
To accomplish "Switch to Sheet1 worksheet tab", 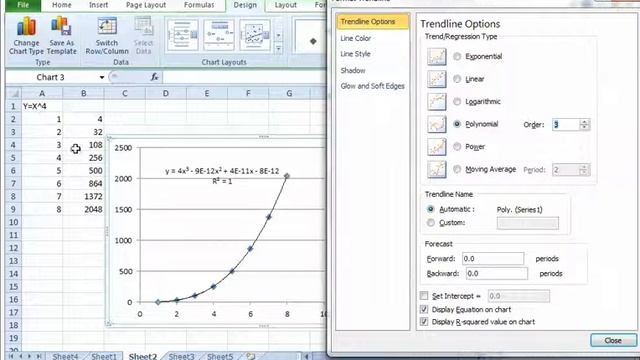I will (x=104, y=356).
